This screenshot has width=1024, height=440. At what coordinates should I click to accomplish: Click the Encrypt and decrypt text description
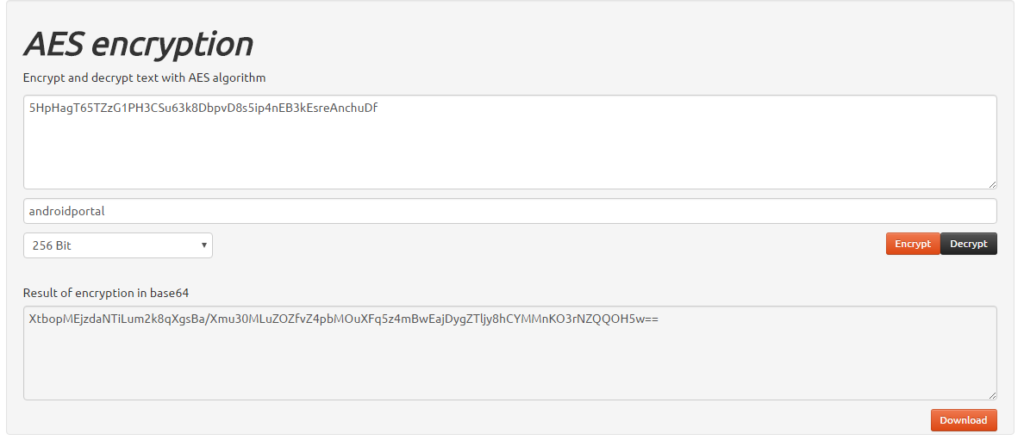(144, 77)
